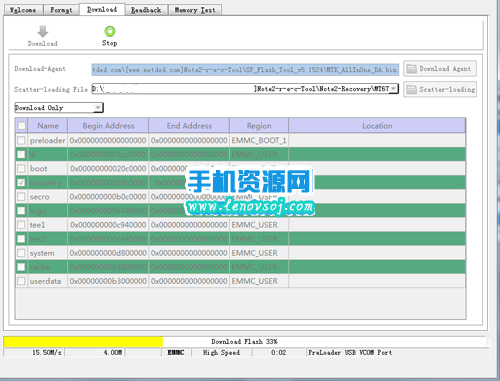Click begin address 0x0000000001cc0000

(x=108, y=154)
